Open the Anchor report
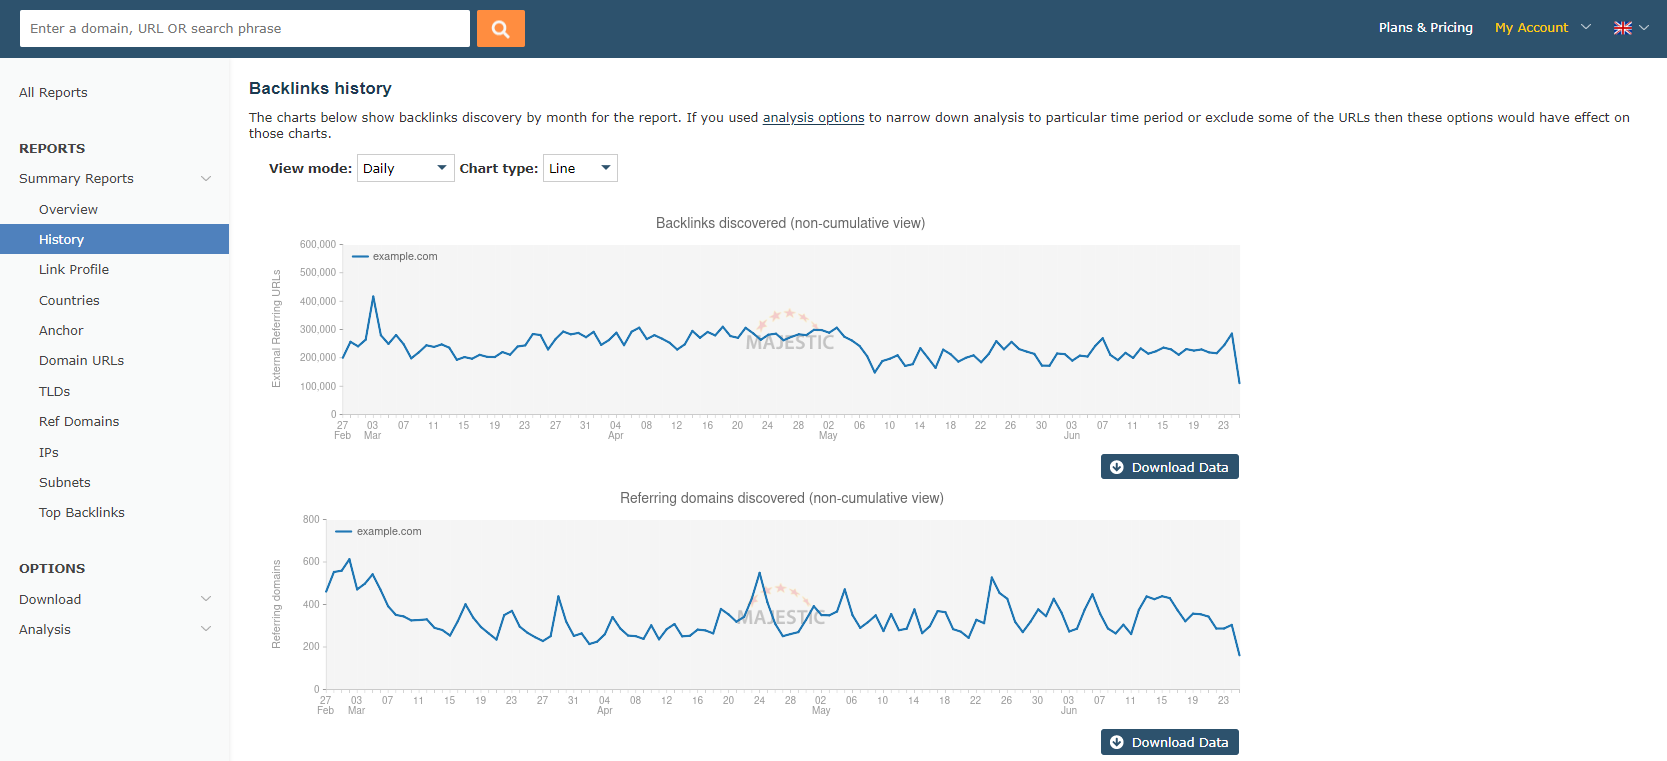1667x761 pixels. click(x=61, y=331)
